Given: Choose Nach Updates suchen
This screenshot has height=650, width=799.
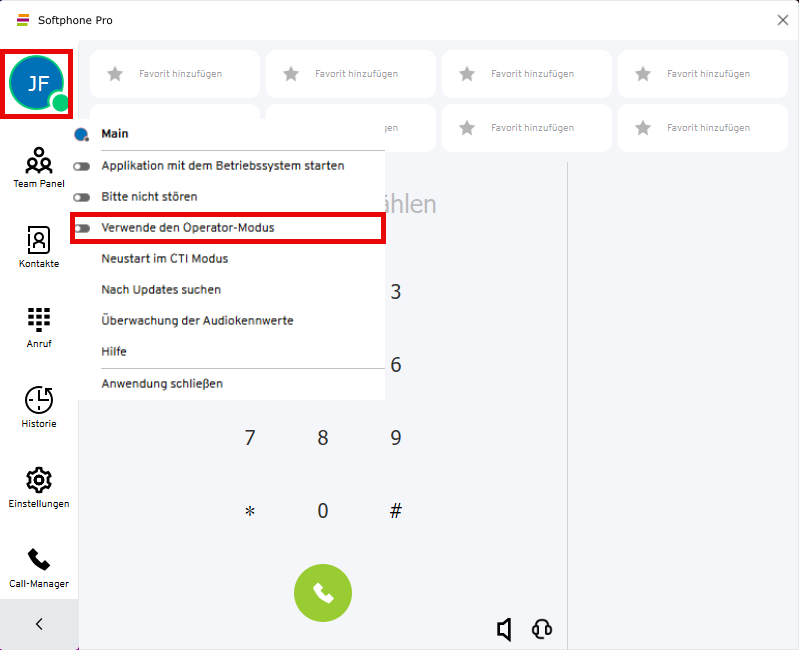Looking at the screenshot, I should tap(161, 290).
